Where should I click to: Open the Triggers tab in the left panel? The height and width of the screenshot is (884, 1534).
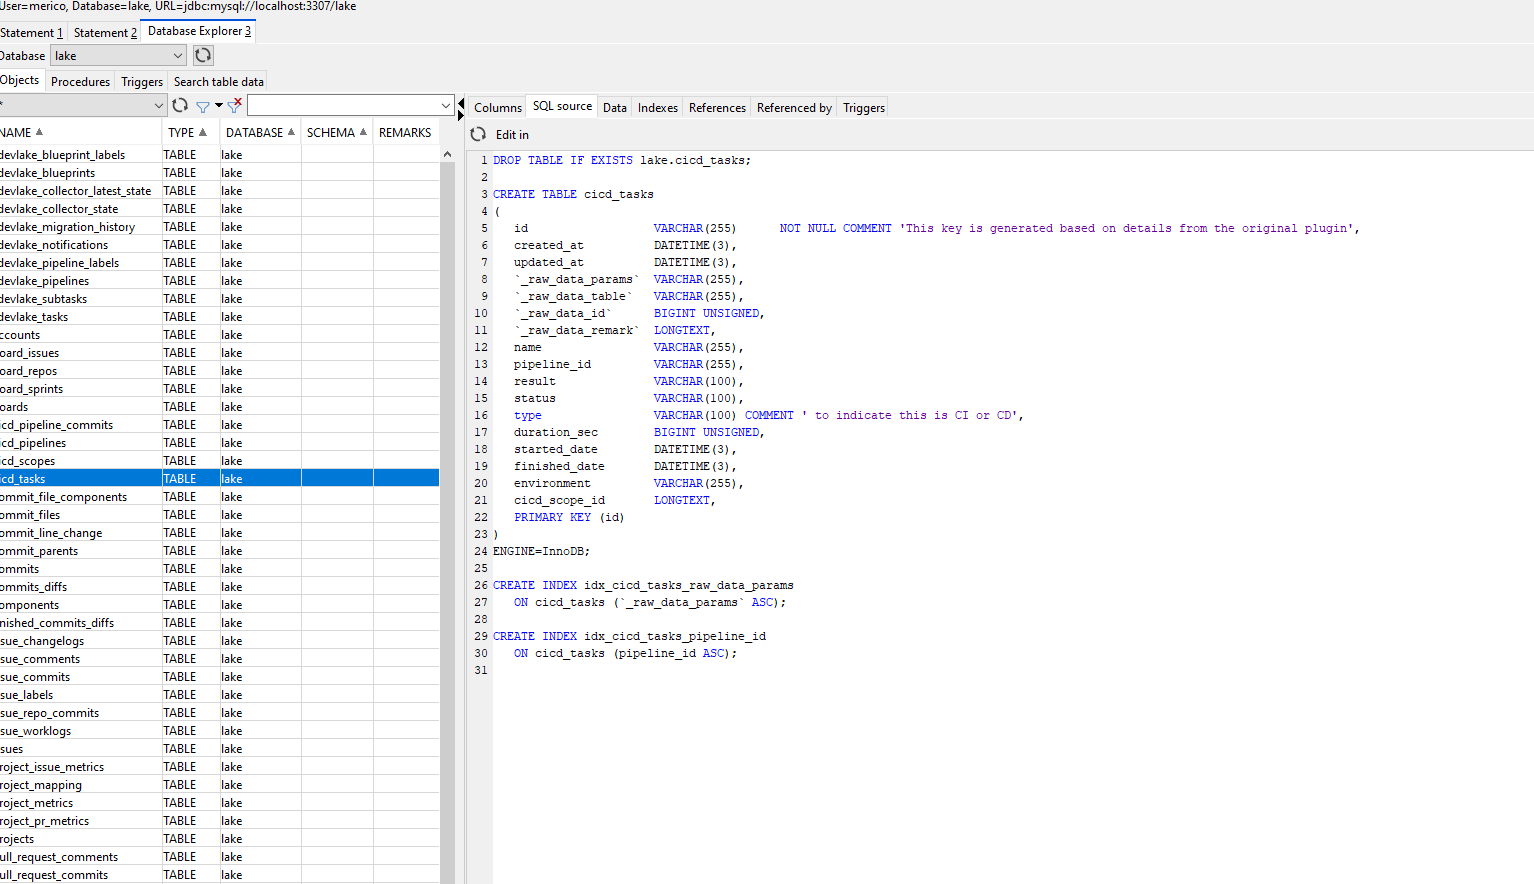(142, 82)
